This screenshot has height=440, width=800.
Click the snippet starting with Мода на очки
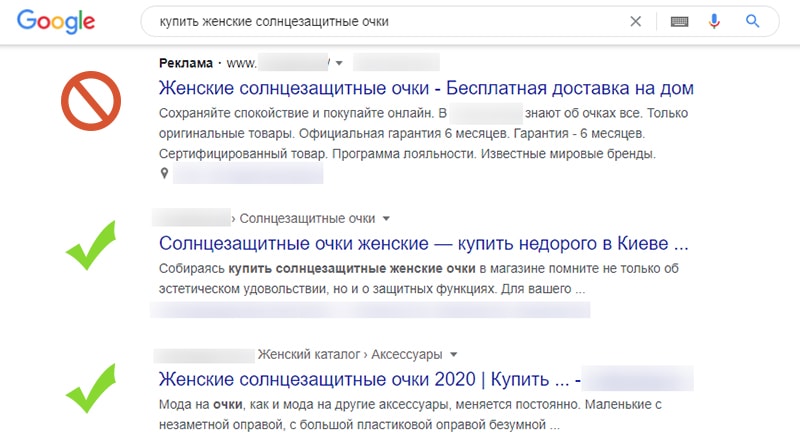click(410, 414)
